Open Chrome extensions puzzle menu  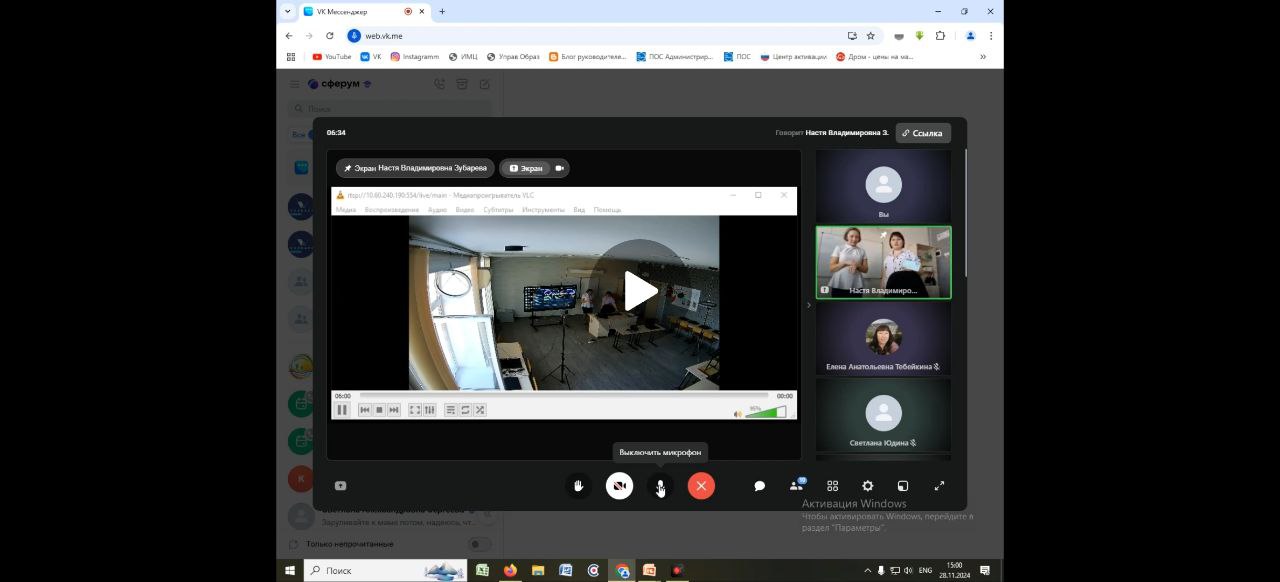click(940, 35)
